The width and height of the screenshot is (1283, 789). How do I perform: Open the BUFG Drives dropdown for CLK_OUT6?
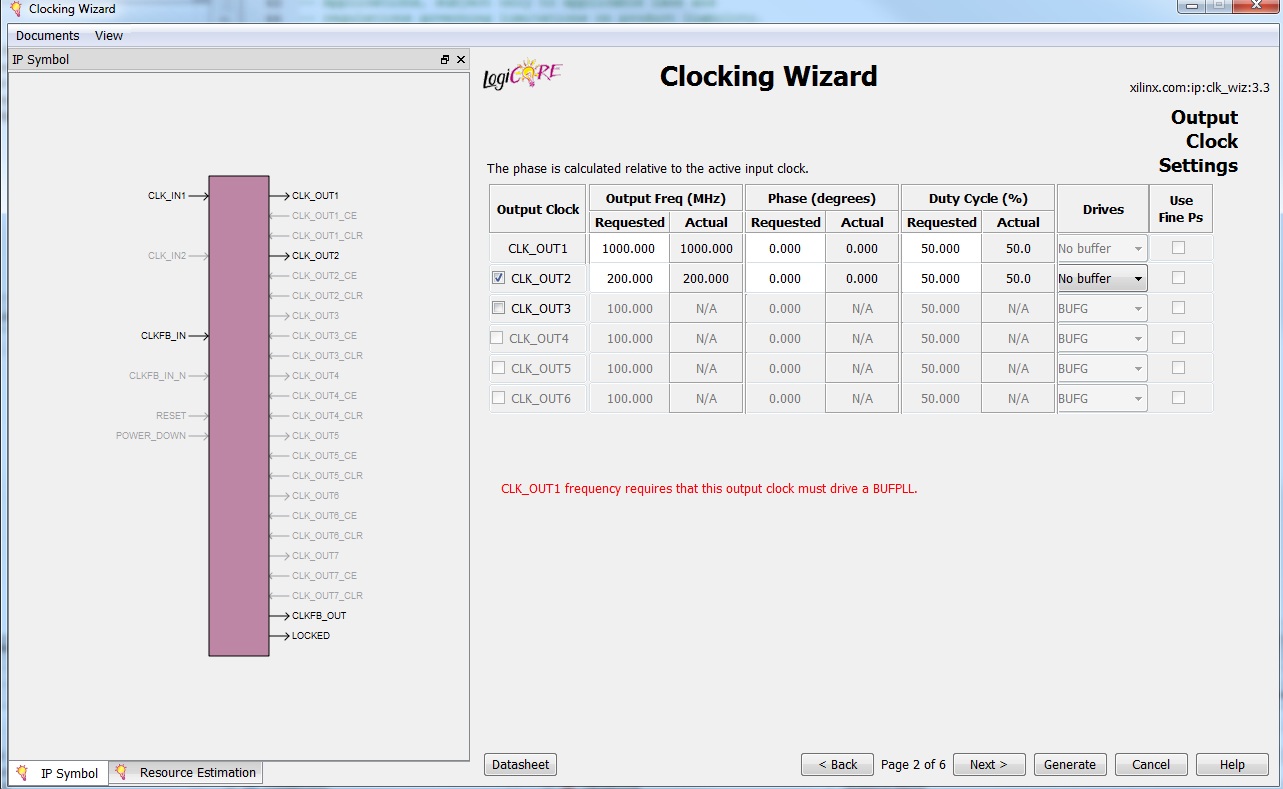click(1137, 398)
